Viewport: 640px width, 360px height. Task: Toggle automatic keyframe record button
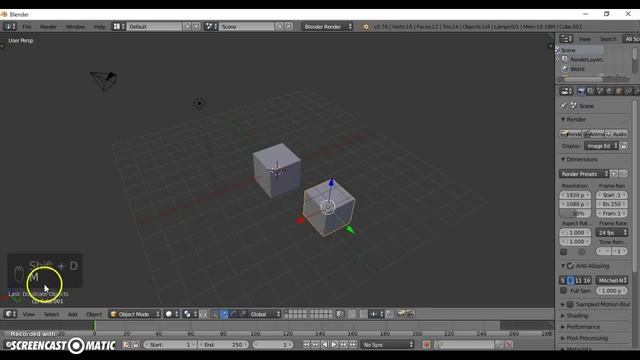[x=427, y=345]
